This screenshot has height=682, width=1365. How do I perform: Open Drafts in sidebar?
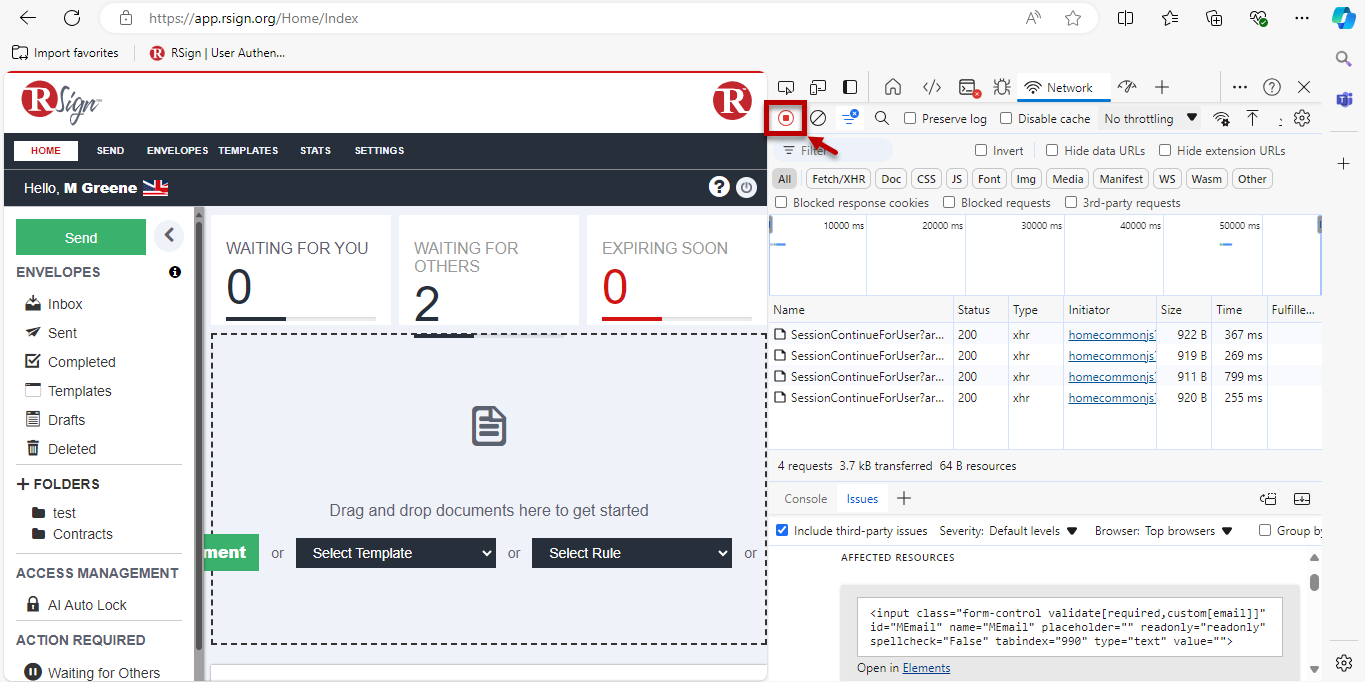pos(66,420)
